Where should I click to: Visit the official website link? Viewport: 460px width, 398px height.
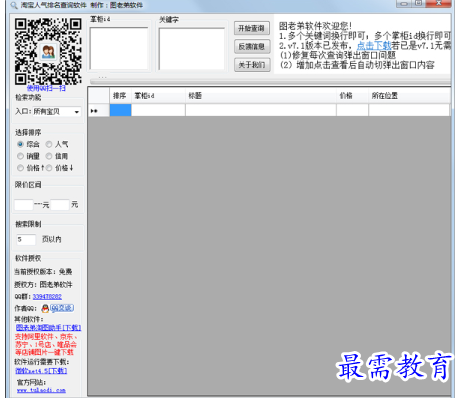coord(41,390)
